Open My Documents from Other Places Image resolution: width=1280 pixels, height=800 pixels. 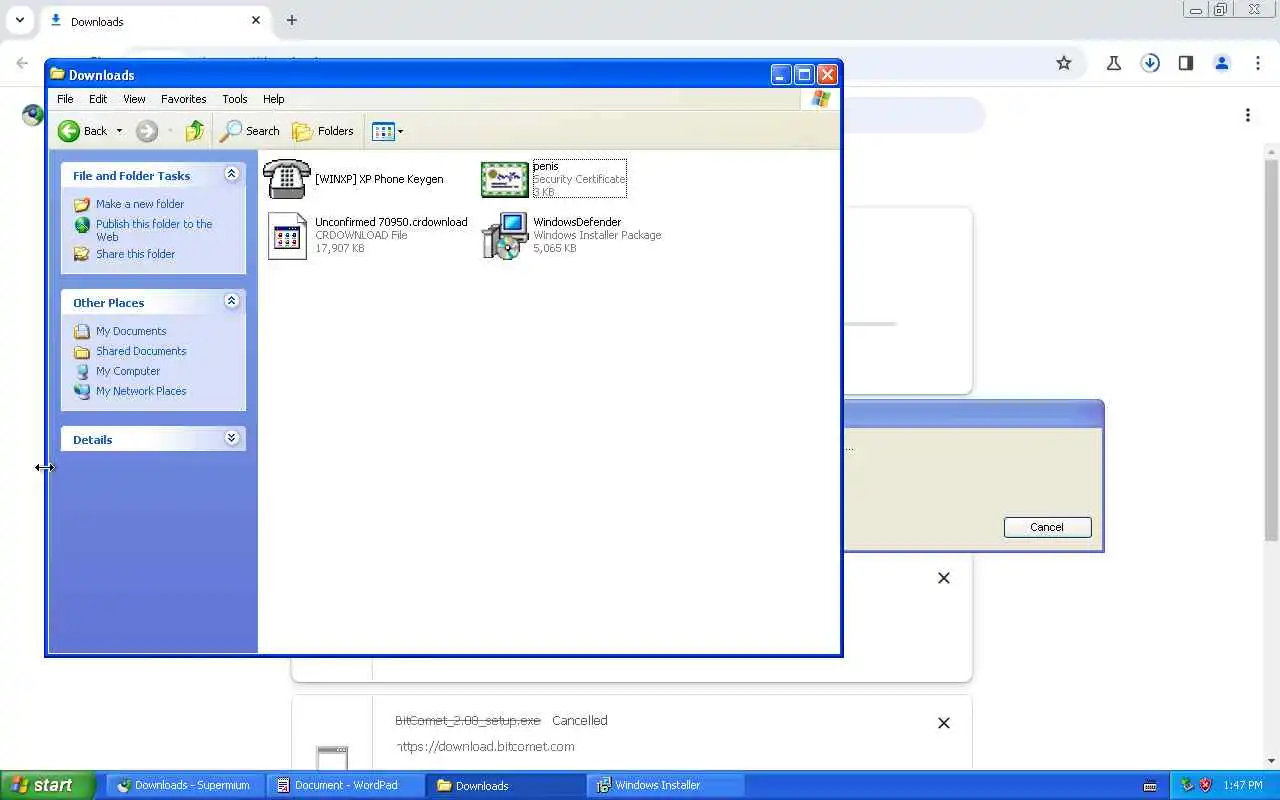tap(131, 331)
